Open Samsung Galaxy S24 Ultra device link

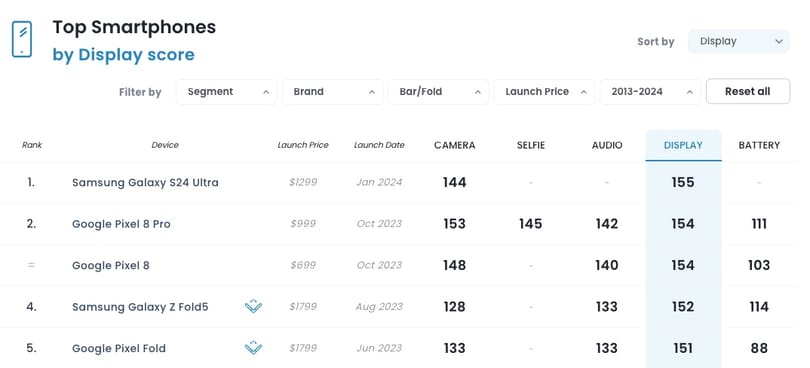pos(145,182)
